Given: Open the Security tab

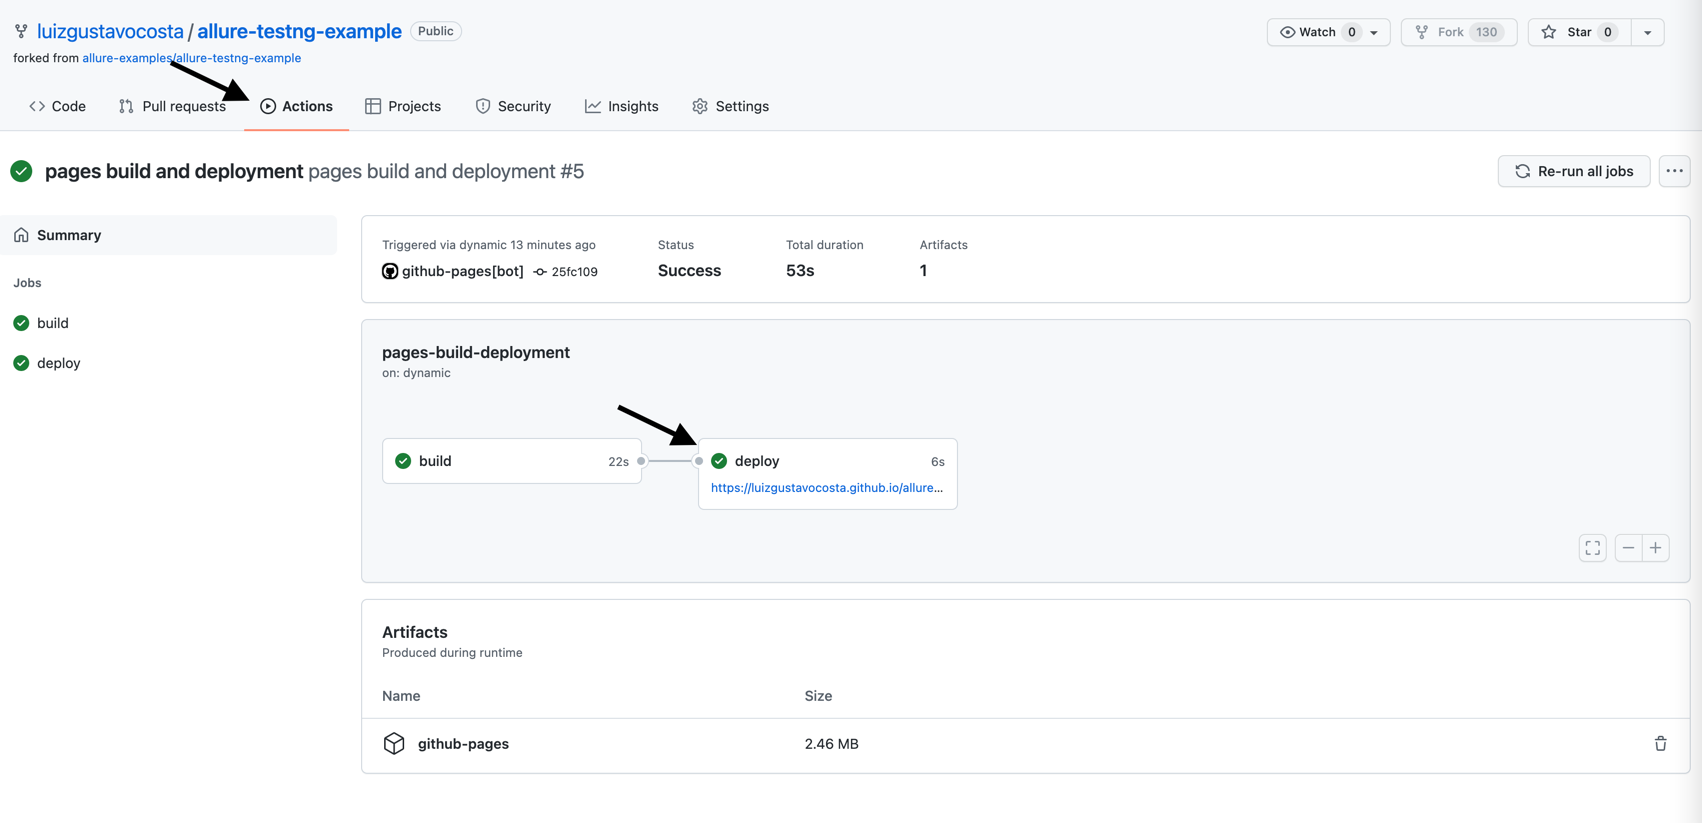Looking at the screenshot, I should pos(513,106).
